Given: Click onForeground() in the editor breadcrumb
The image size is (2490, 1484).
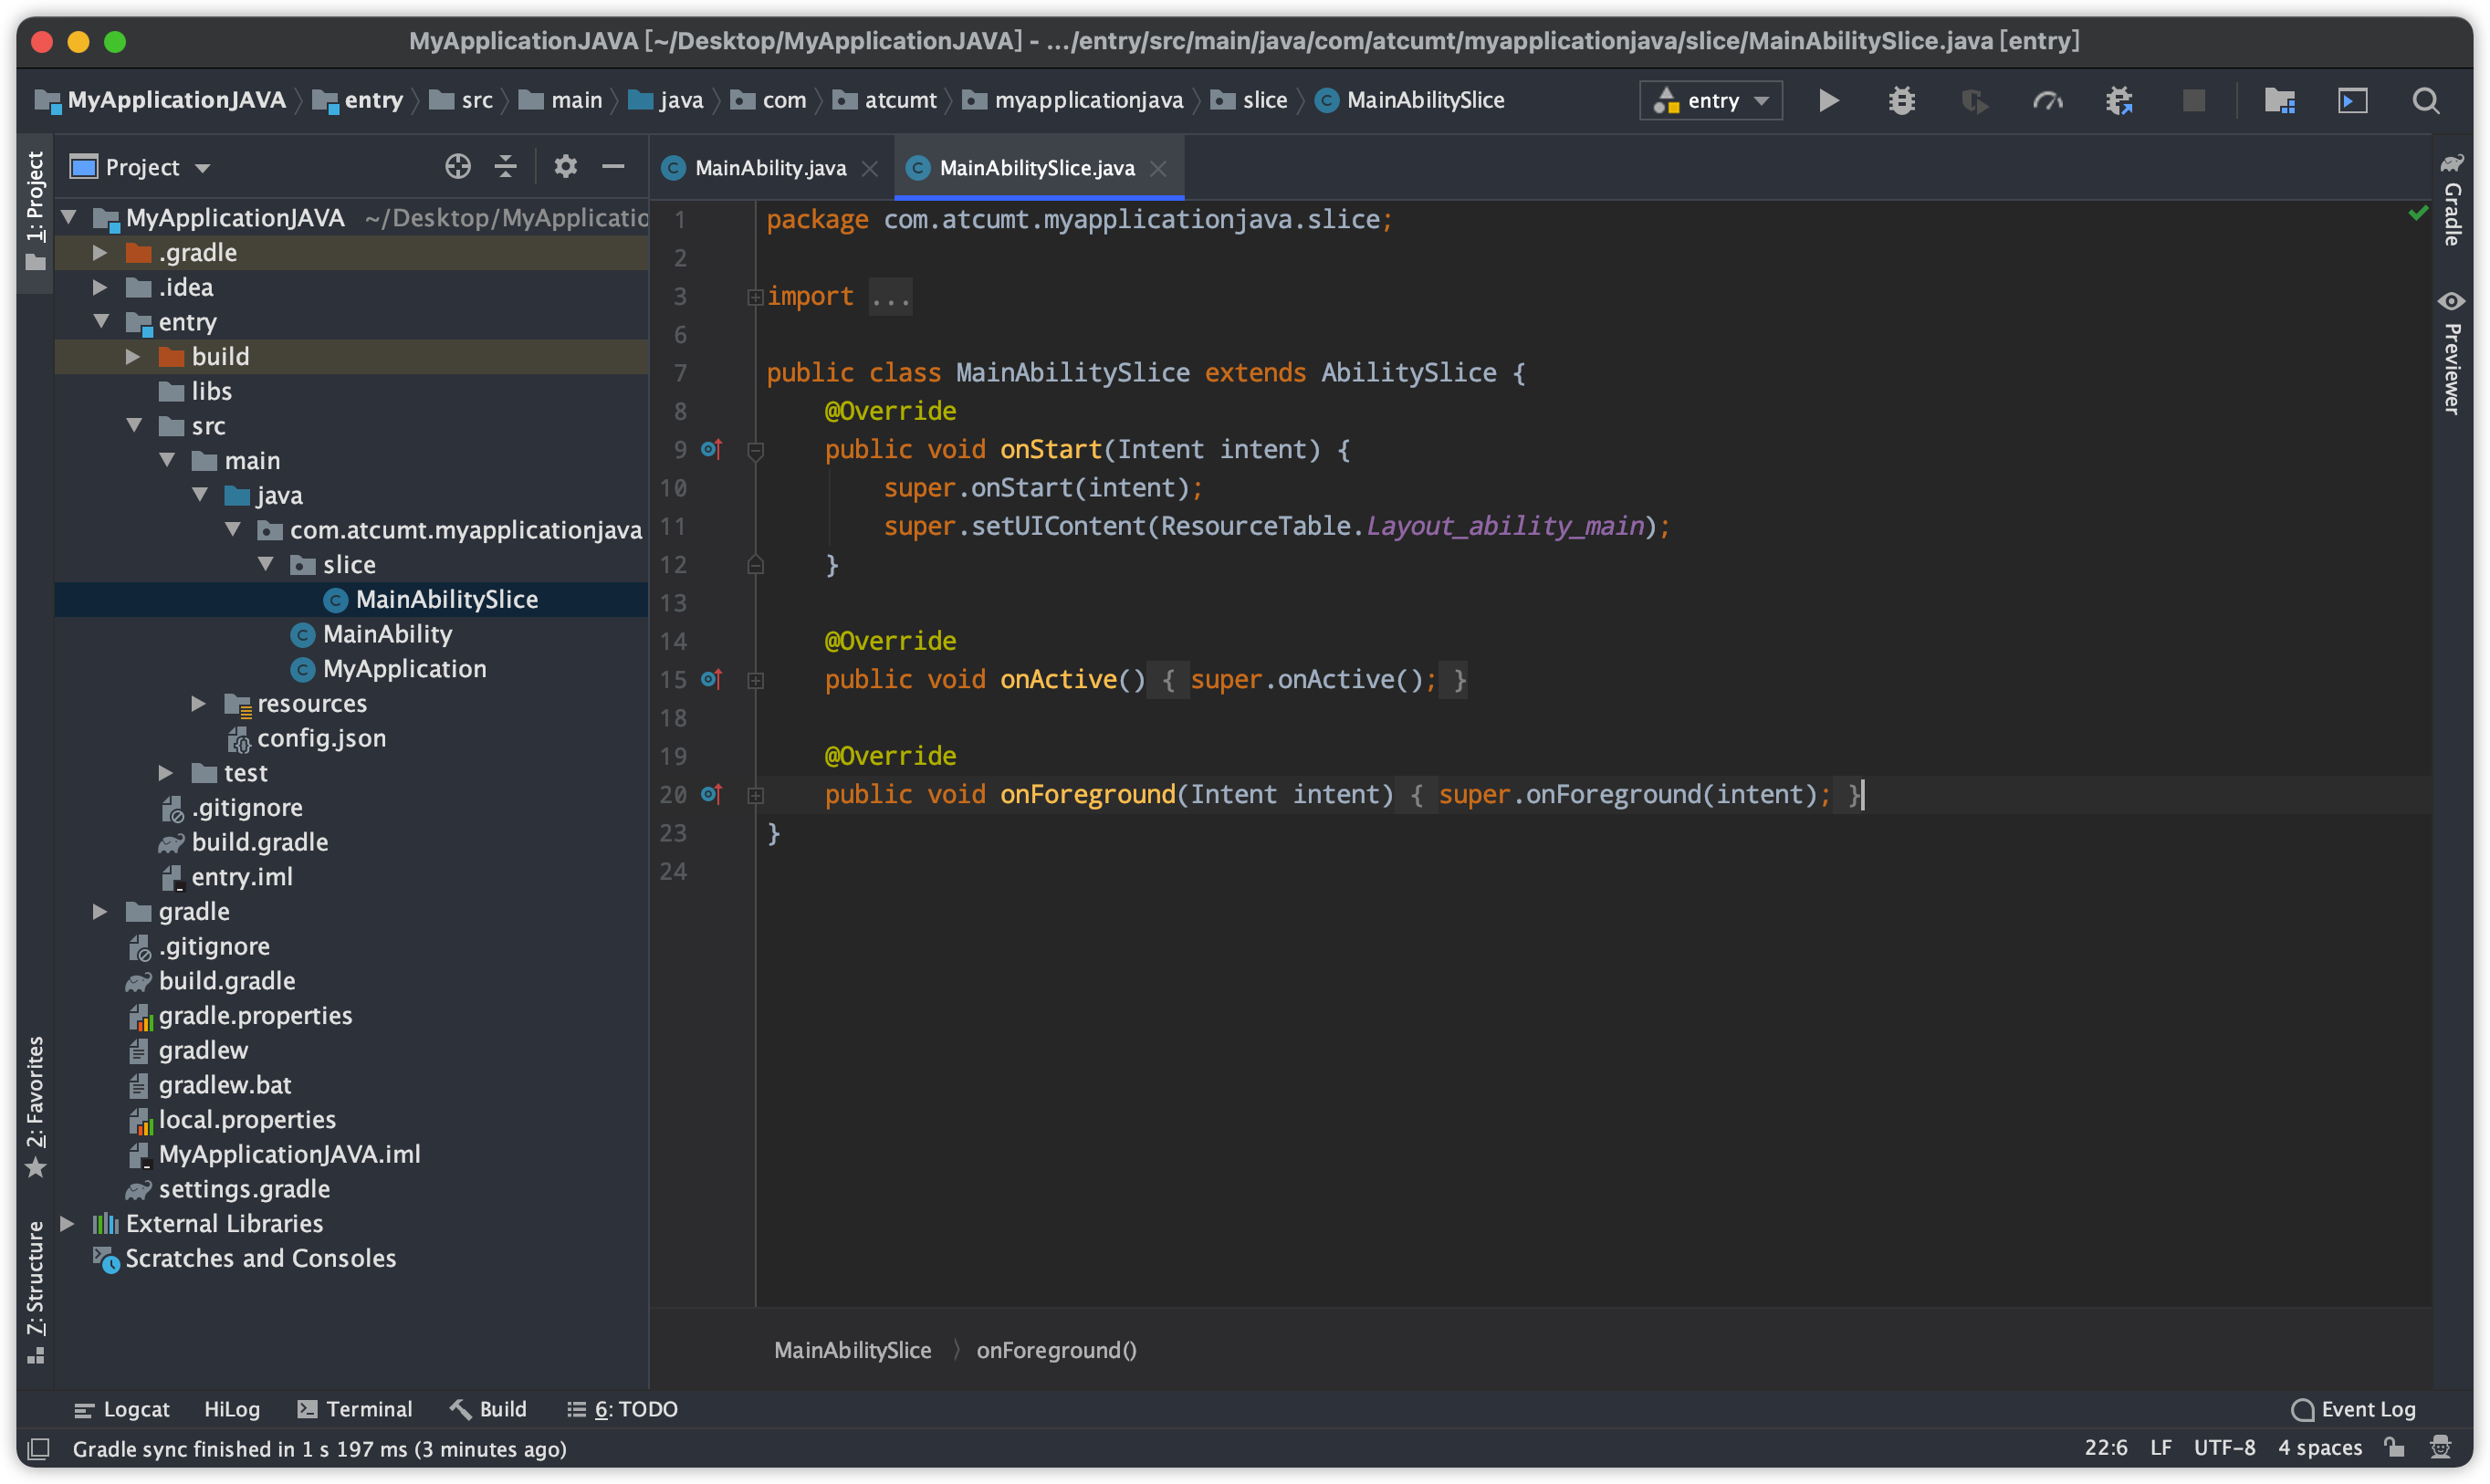Looking at the screenshot, I should (x=1056, y=1349).
